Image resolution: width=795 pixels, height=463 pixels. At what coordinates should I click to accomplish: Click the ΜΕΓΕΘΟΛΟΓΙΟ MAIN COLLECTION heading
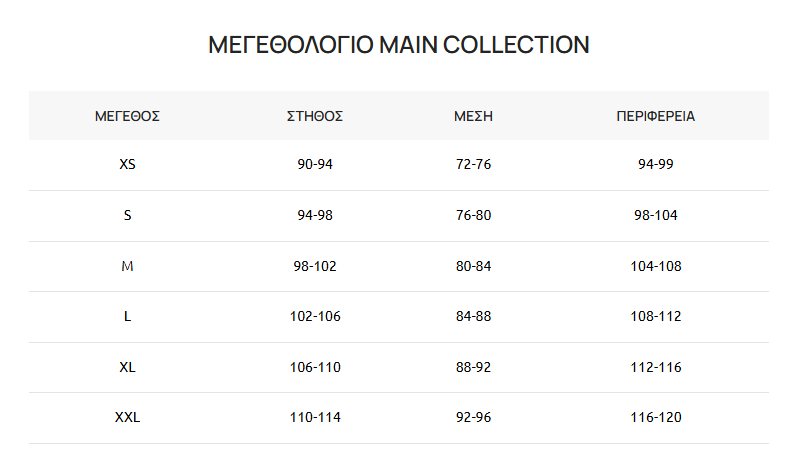pos(399,45)
